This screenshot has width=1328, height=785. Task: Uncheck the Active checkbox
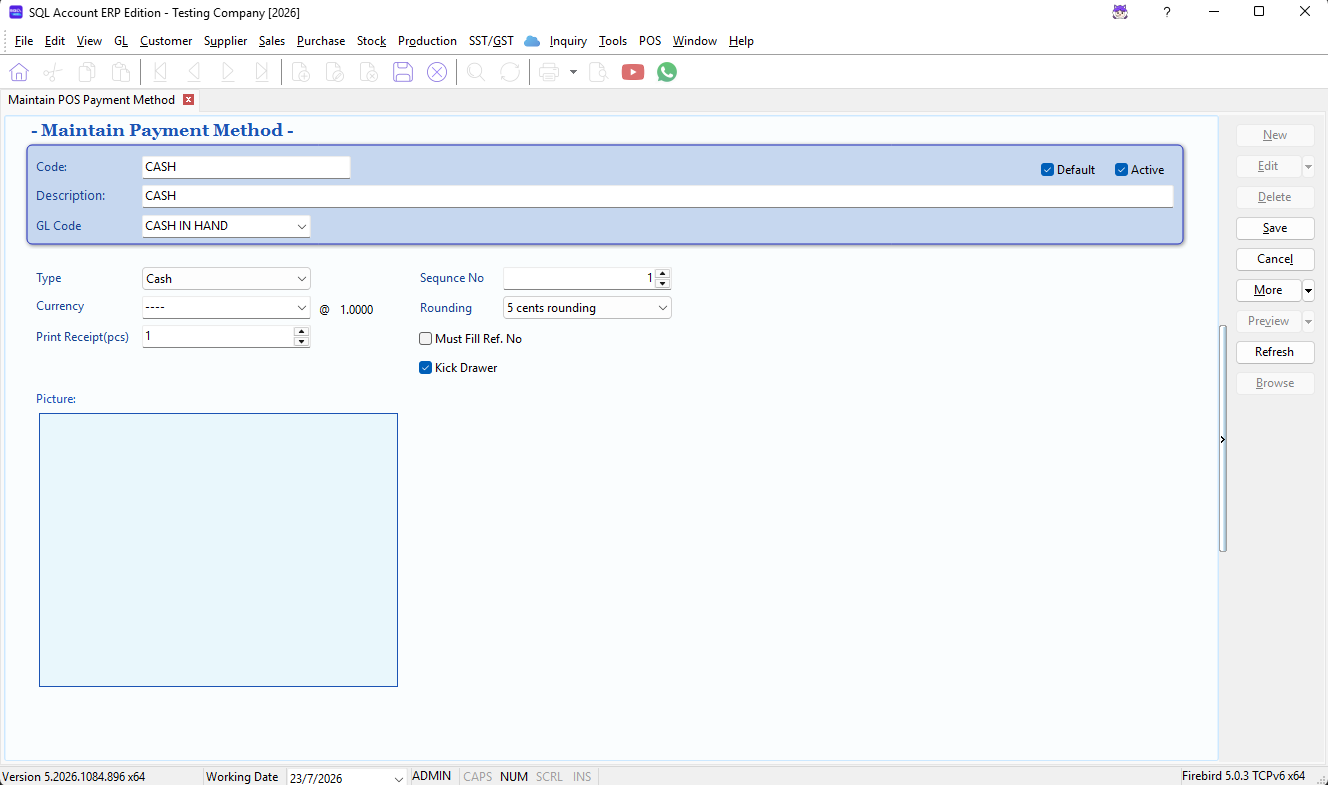[x=1122, y=170]
